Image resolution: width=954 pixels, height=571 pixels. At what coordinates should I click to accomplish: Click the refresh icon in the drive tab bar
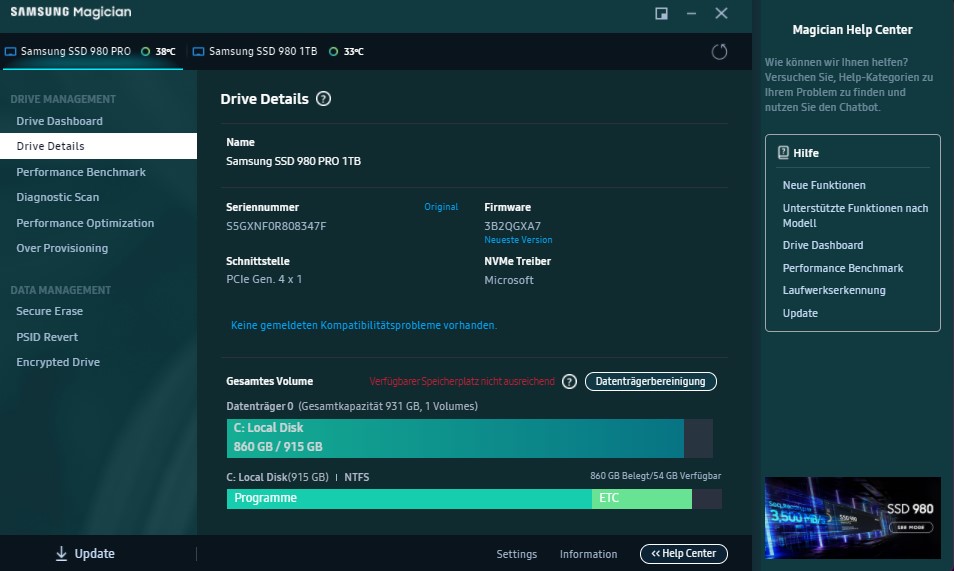[719, 52]
